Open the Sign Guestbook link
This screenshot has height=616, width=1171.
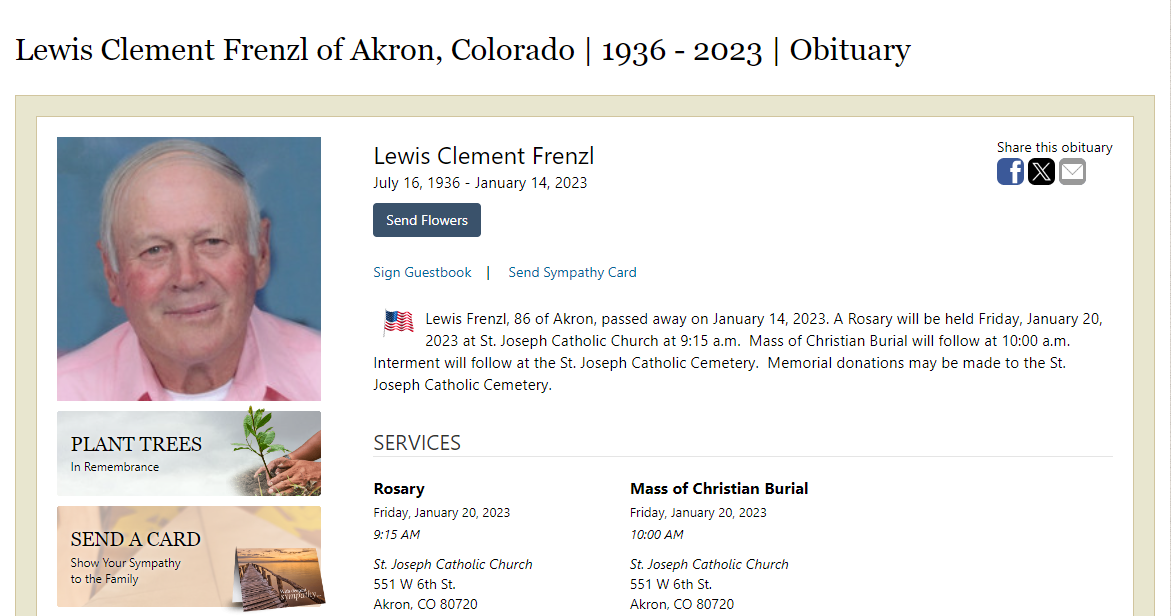[423, 273]
